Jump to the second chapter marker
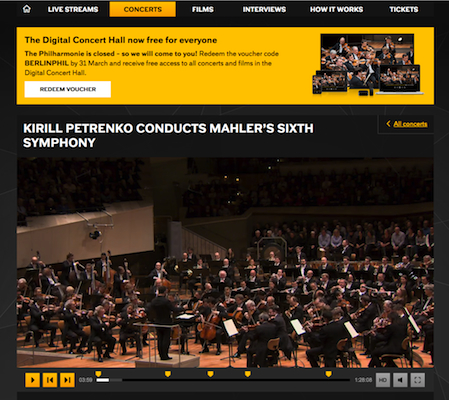The image size is (449, 400). tap(168, 374)
